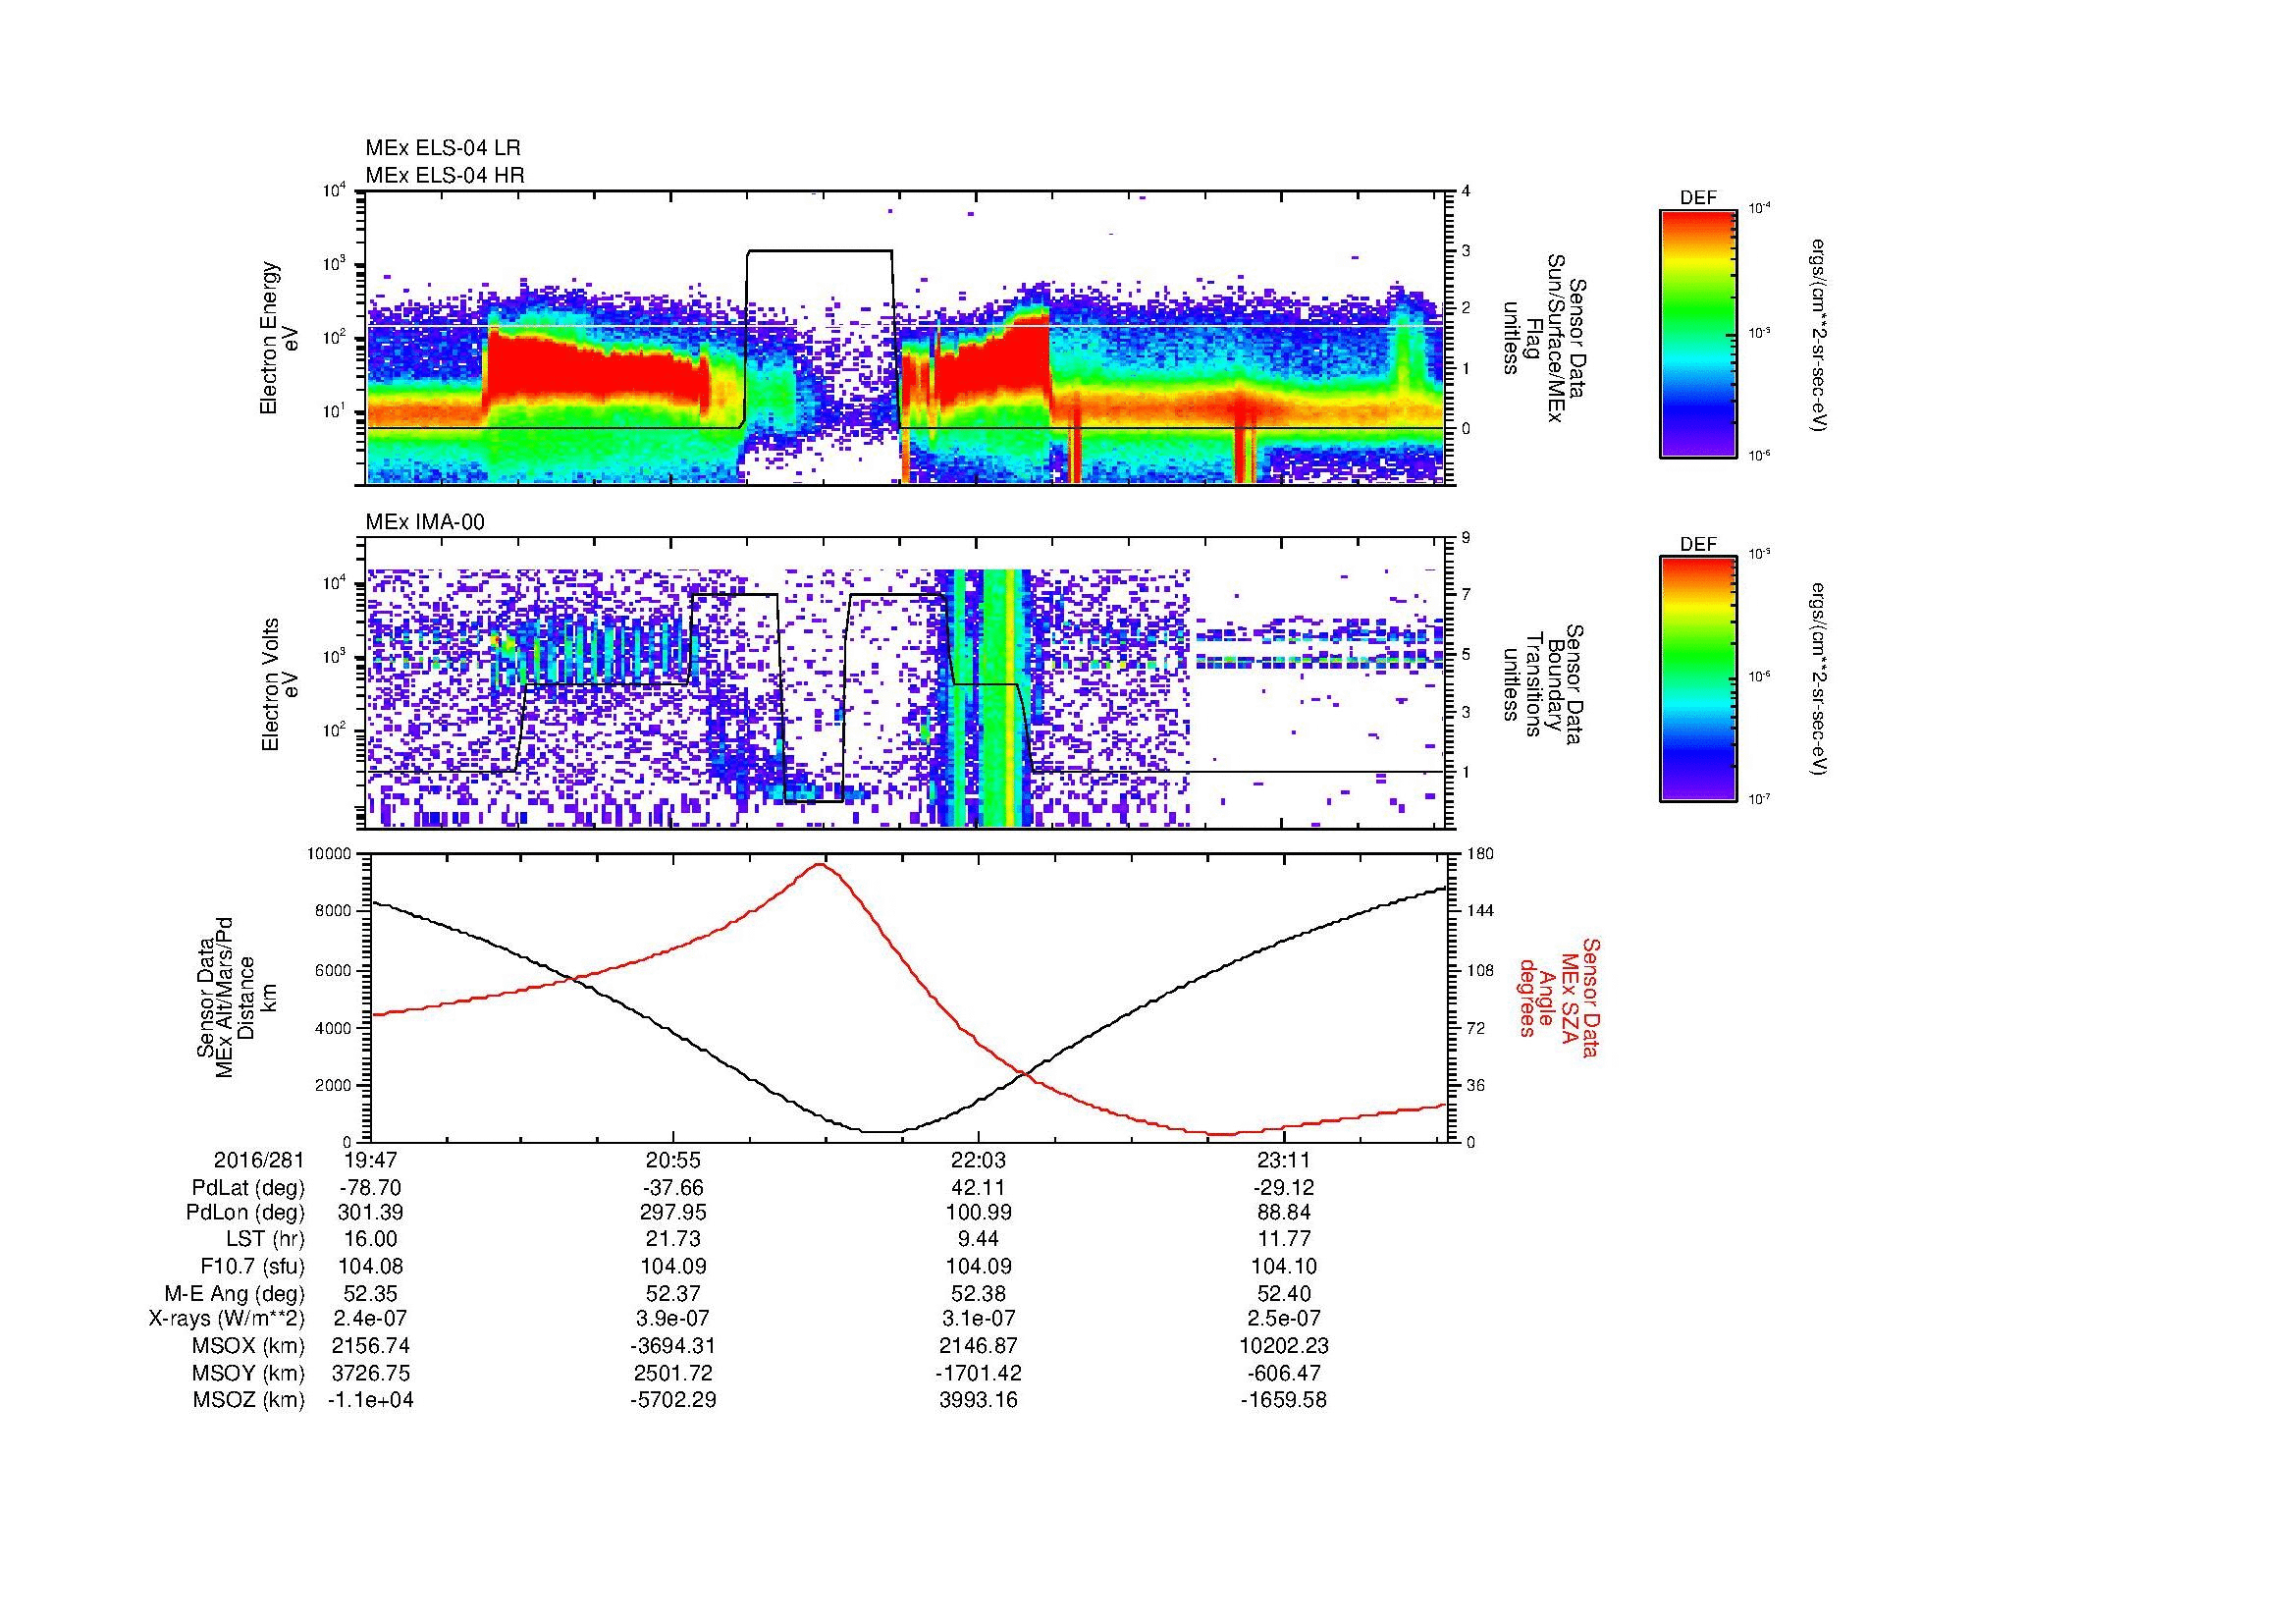Click the 'MEx ELS-04 HR' plot title
The width and height of the screenshot is (2296, 1623).
click(x=445, y=175)
